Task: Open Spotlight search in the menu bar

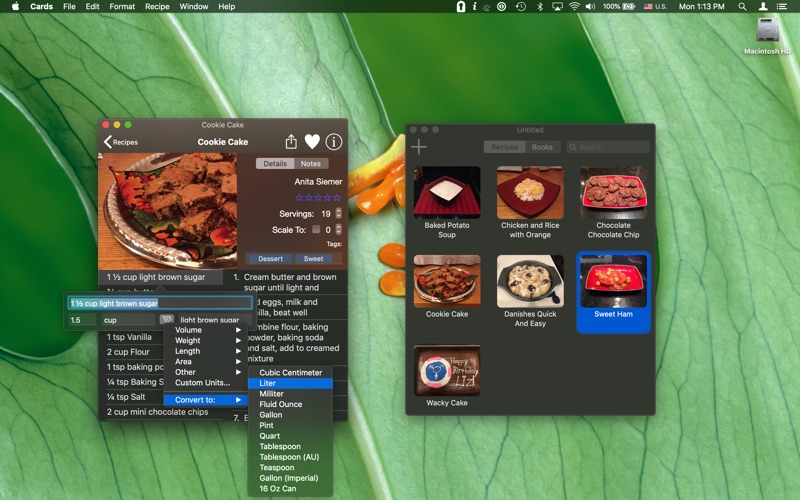Action: 741,7
